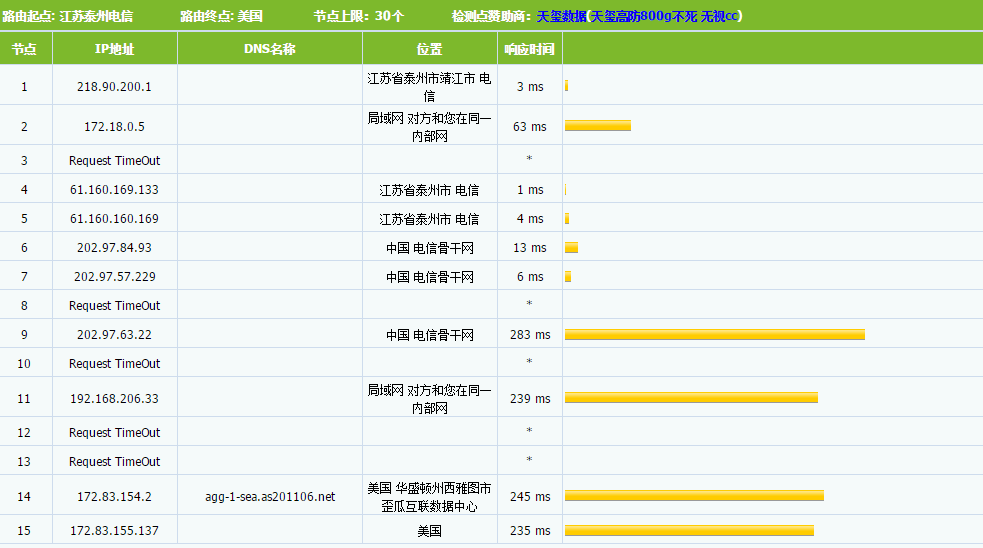Click DNS name agg-1-sea.as201106.net
This screenshot has width=983, height=548.
point(270,497)
